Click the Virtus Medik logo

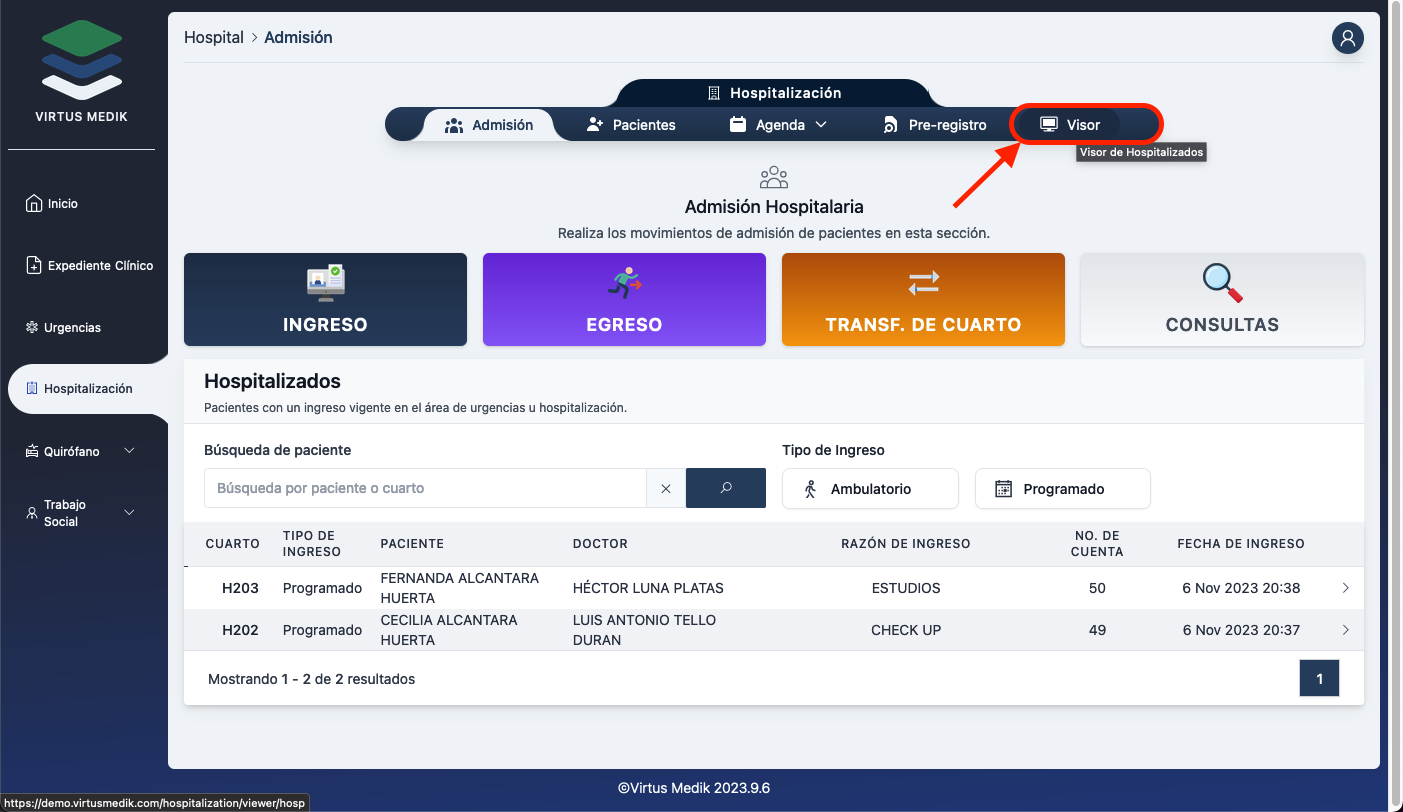82,70
